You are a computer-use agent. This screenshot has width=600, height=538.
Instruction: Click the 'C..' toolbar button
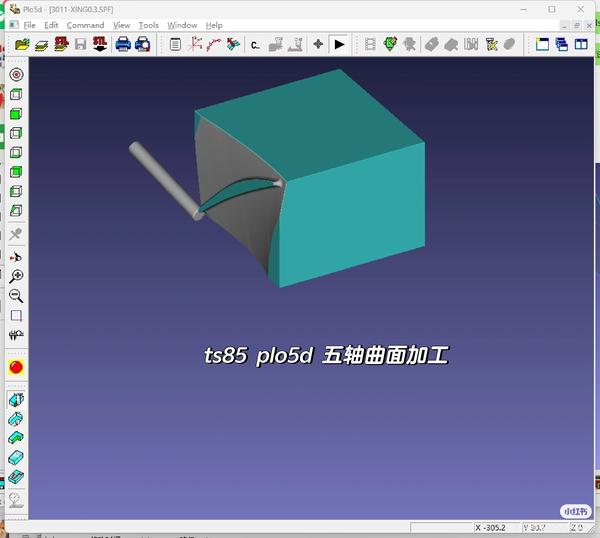pos(255,45)
